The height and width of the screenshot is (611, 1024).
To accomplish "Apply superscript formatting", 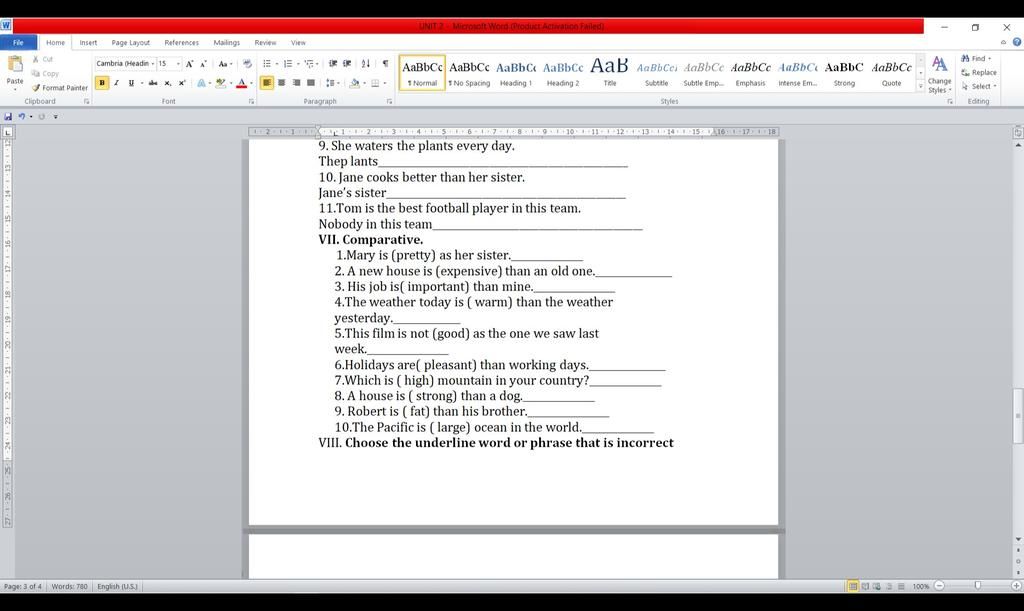I will pos(182,83).
